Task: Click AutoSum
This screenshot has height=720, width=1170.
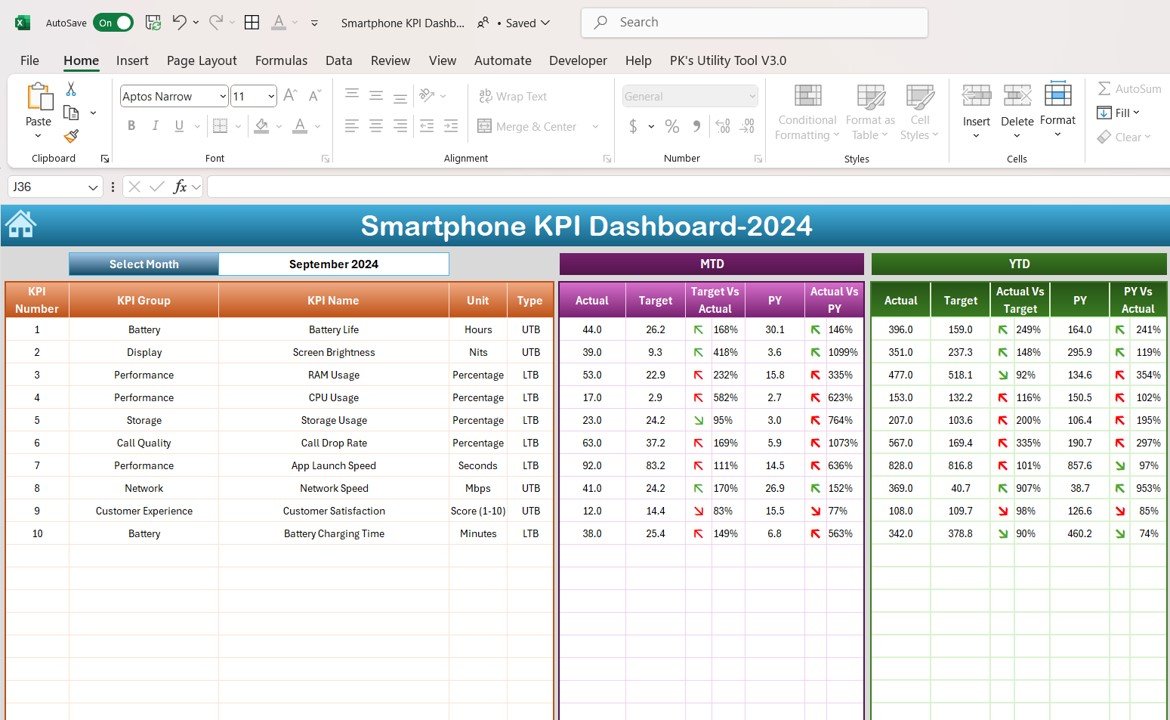Action: click(1129, 89)
